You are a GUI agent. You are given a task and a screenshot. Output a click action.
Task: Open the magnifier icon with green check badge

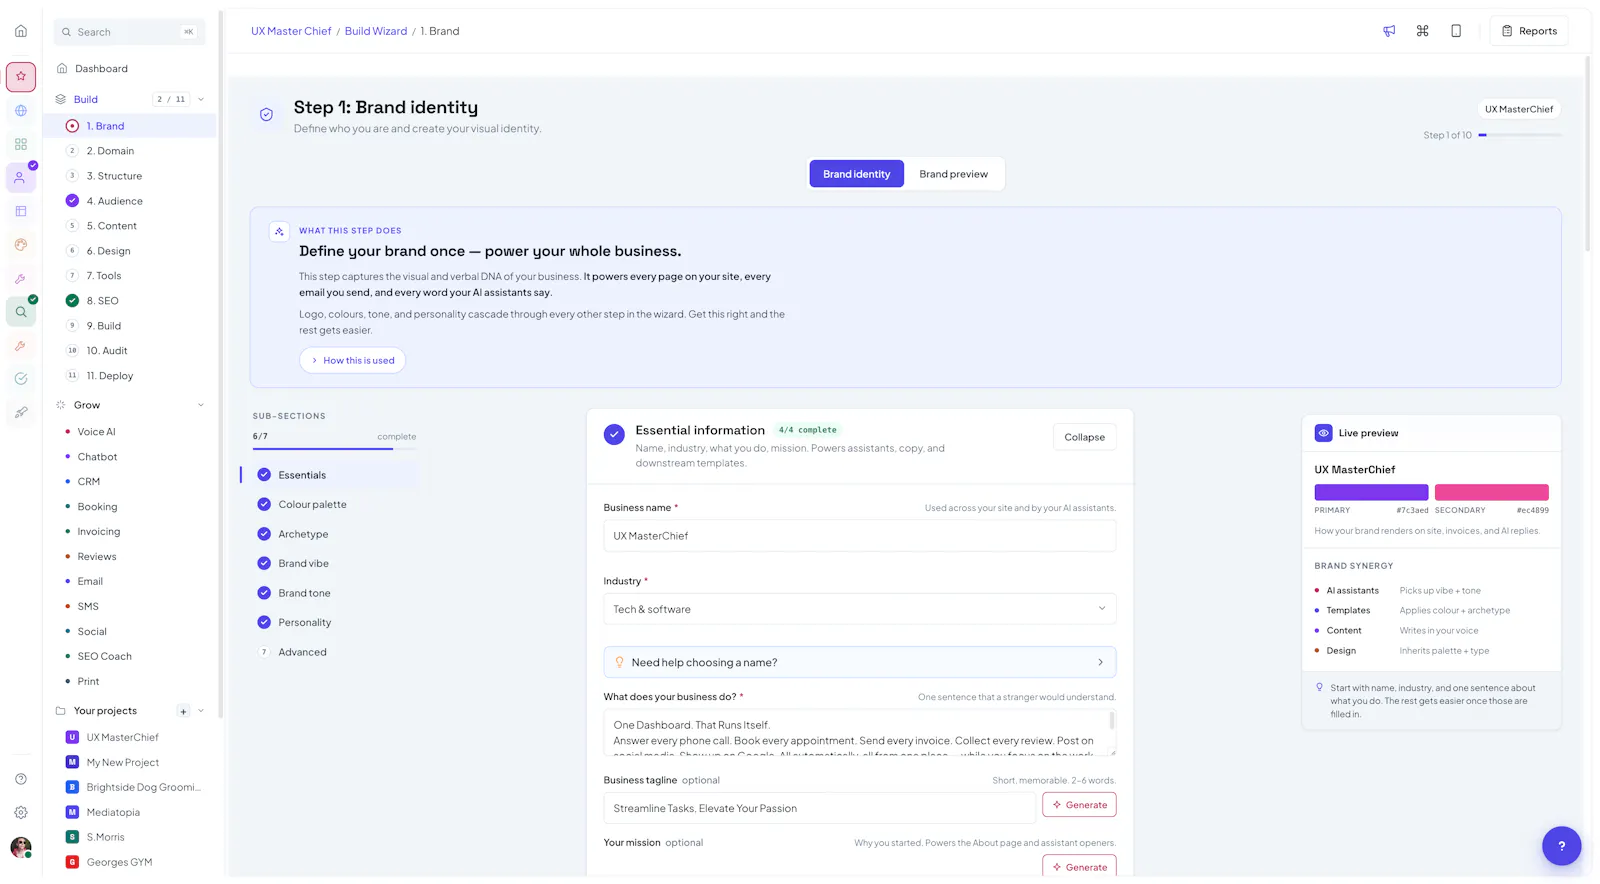(x=21, y=312)
